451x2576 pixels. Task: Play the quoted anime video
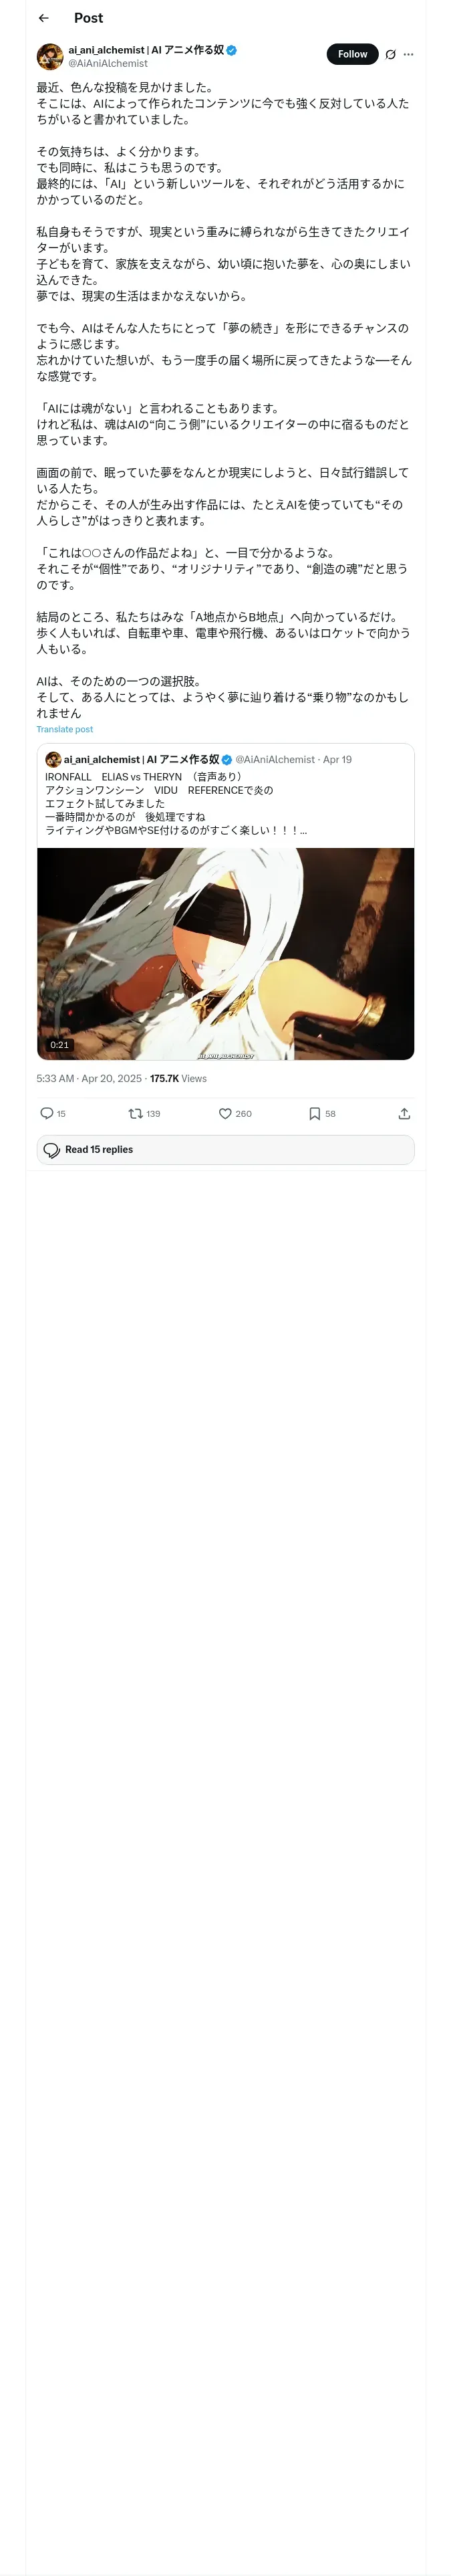coord(225,953)
